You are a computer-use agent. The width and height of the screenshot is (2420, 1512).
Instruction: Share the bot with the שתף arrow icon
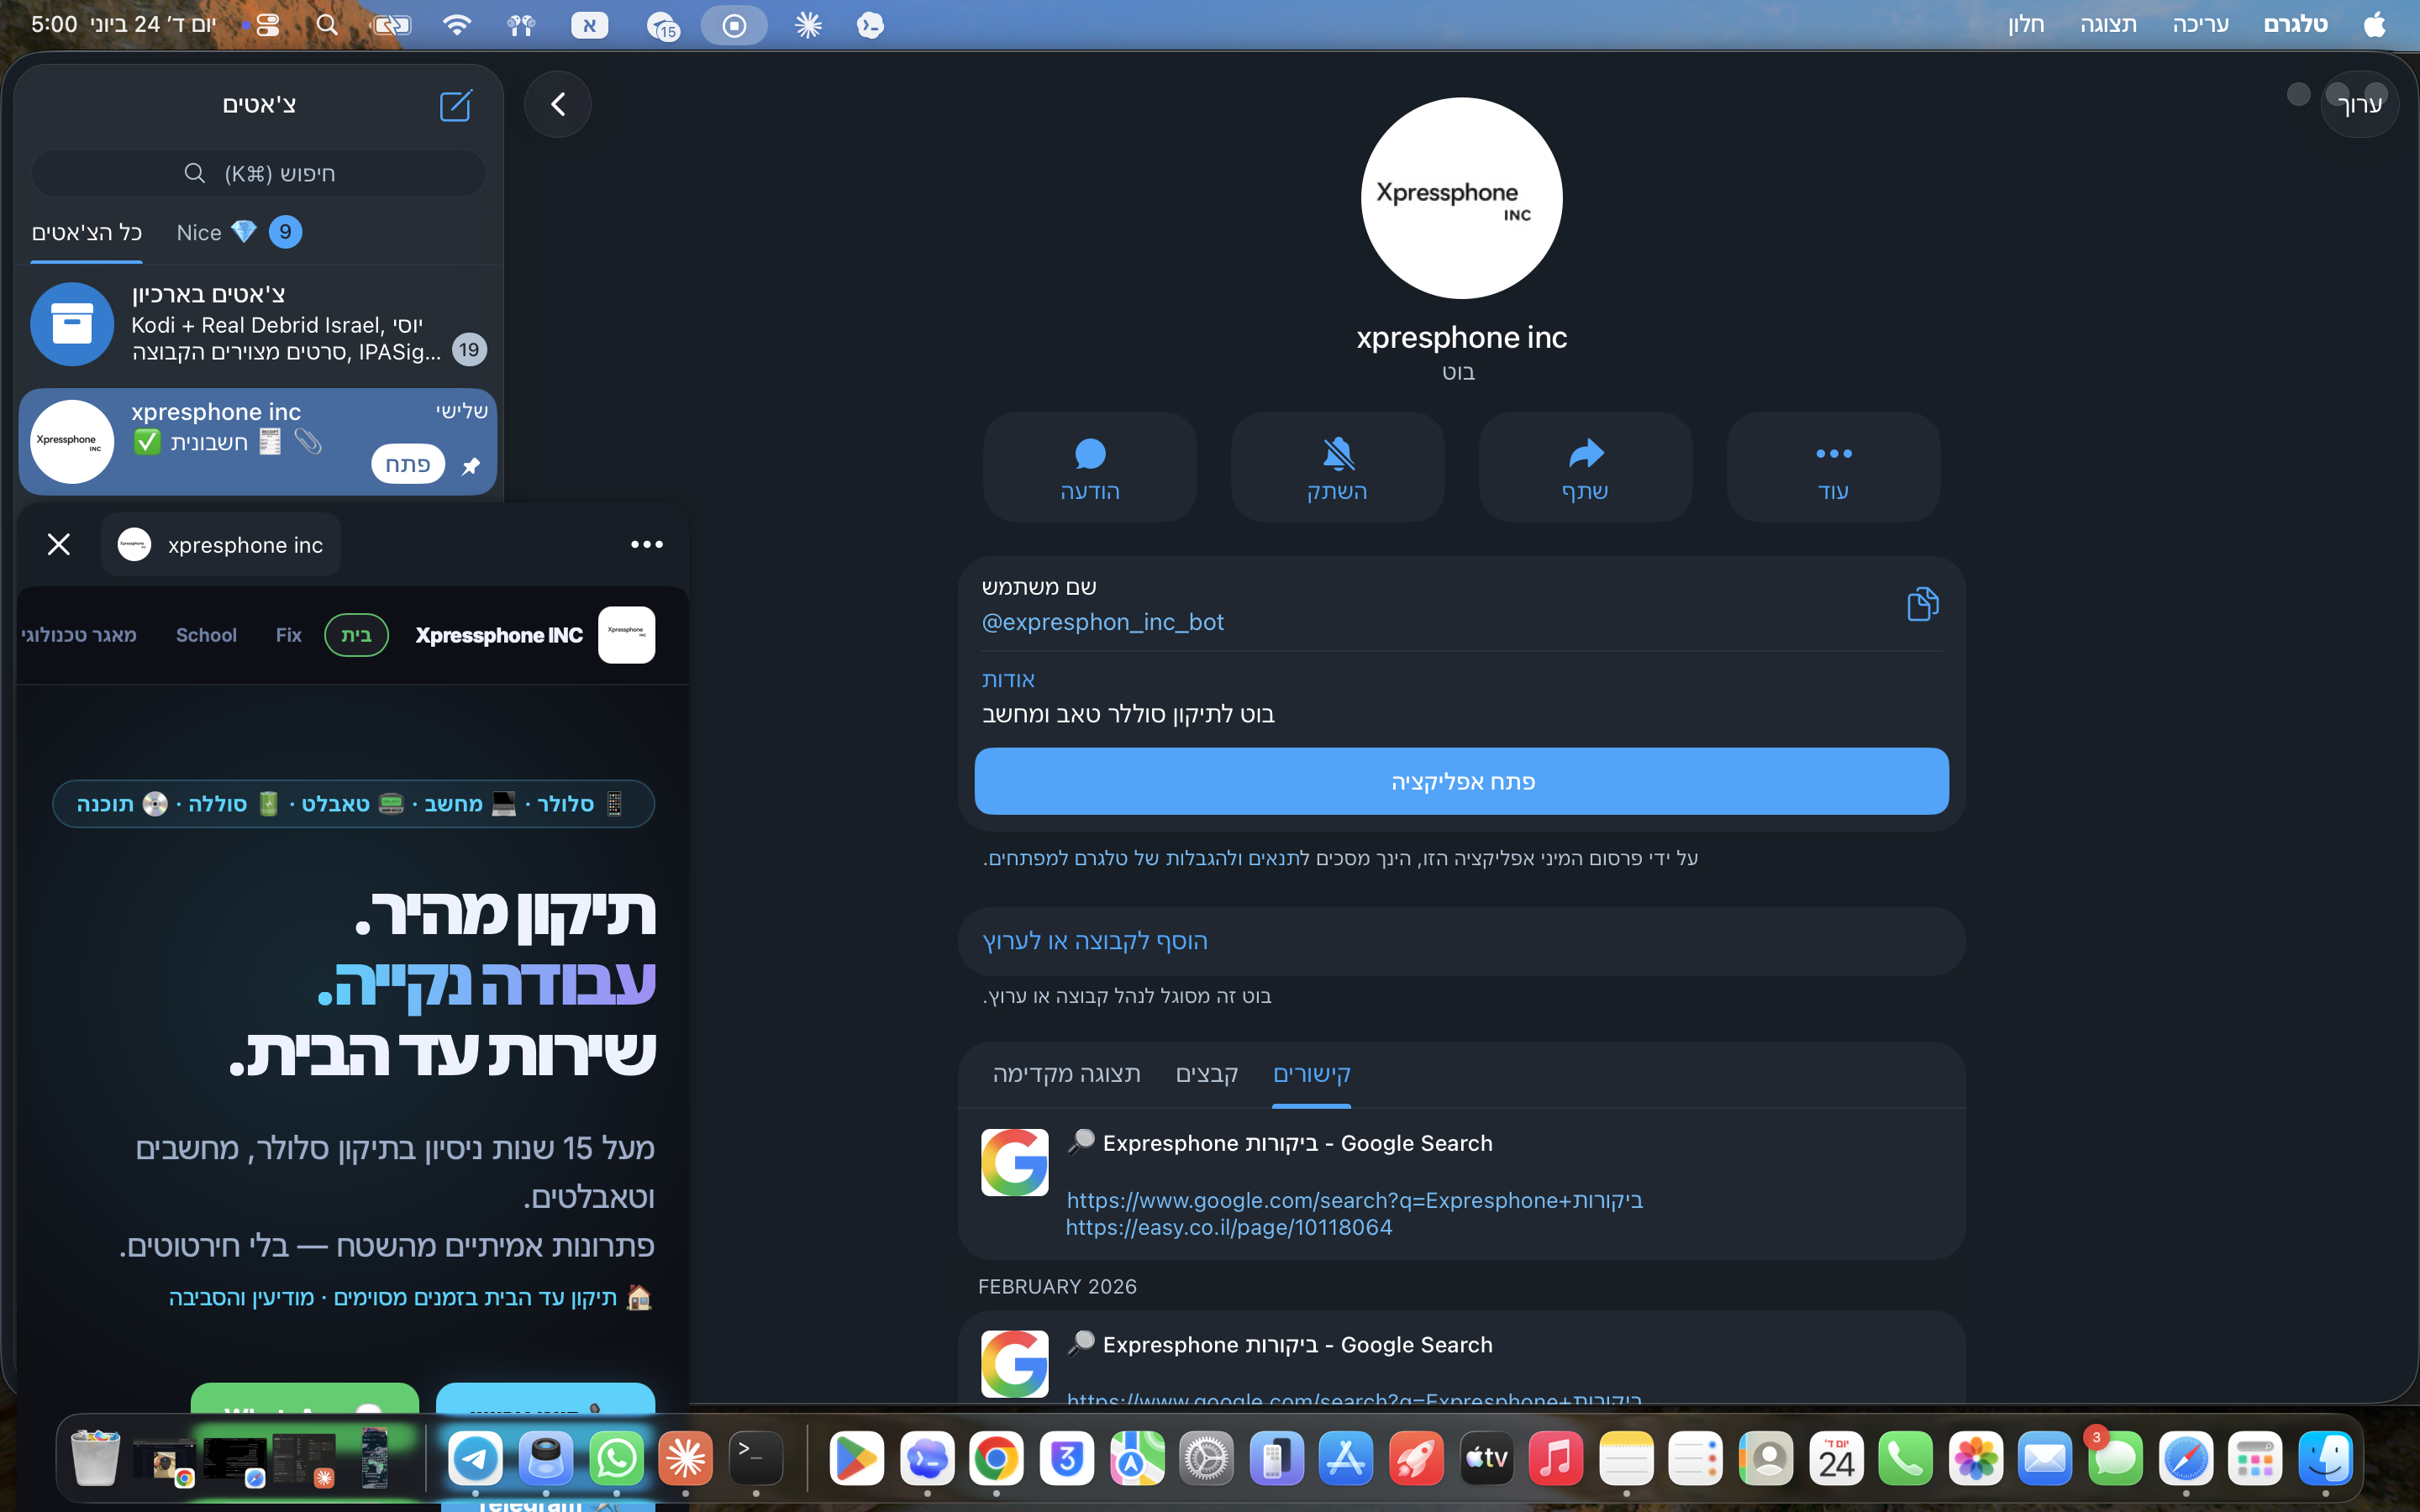[1585, 467]
